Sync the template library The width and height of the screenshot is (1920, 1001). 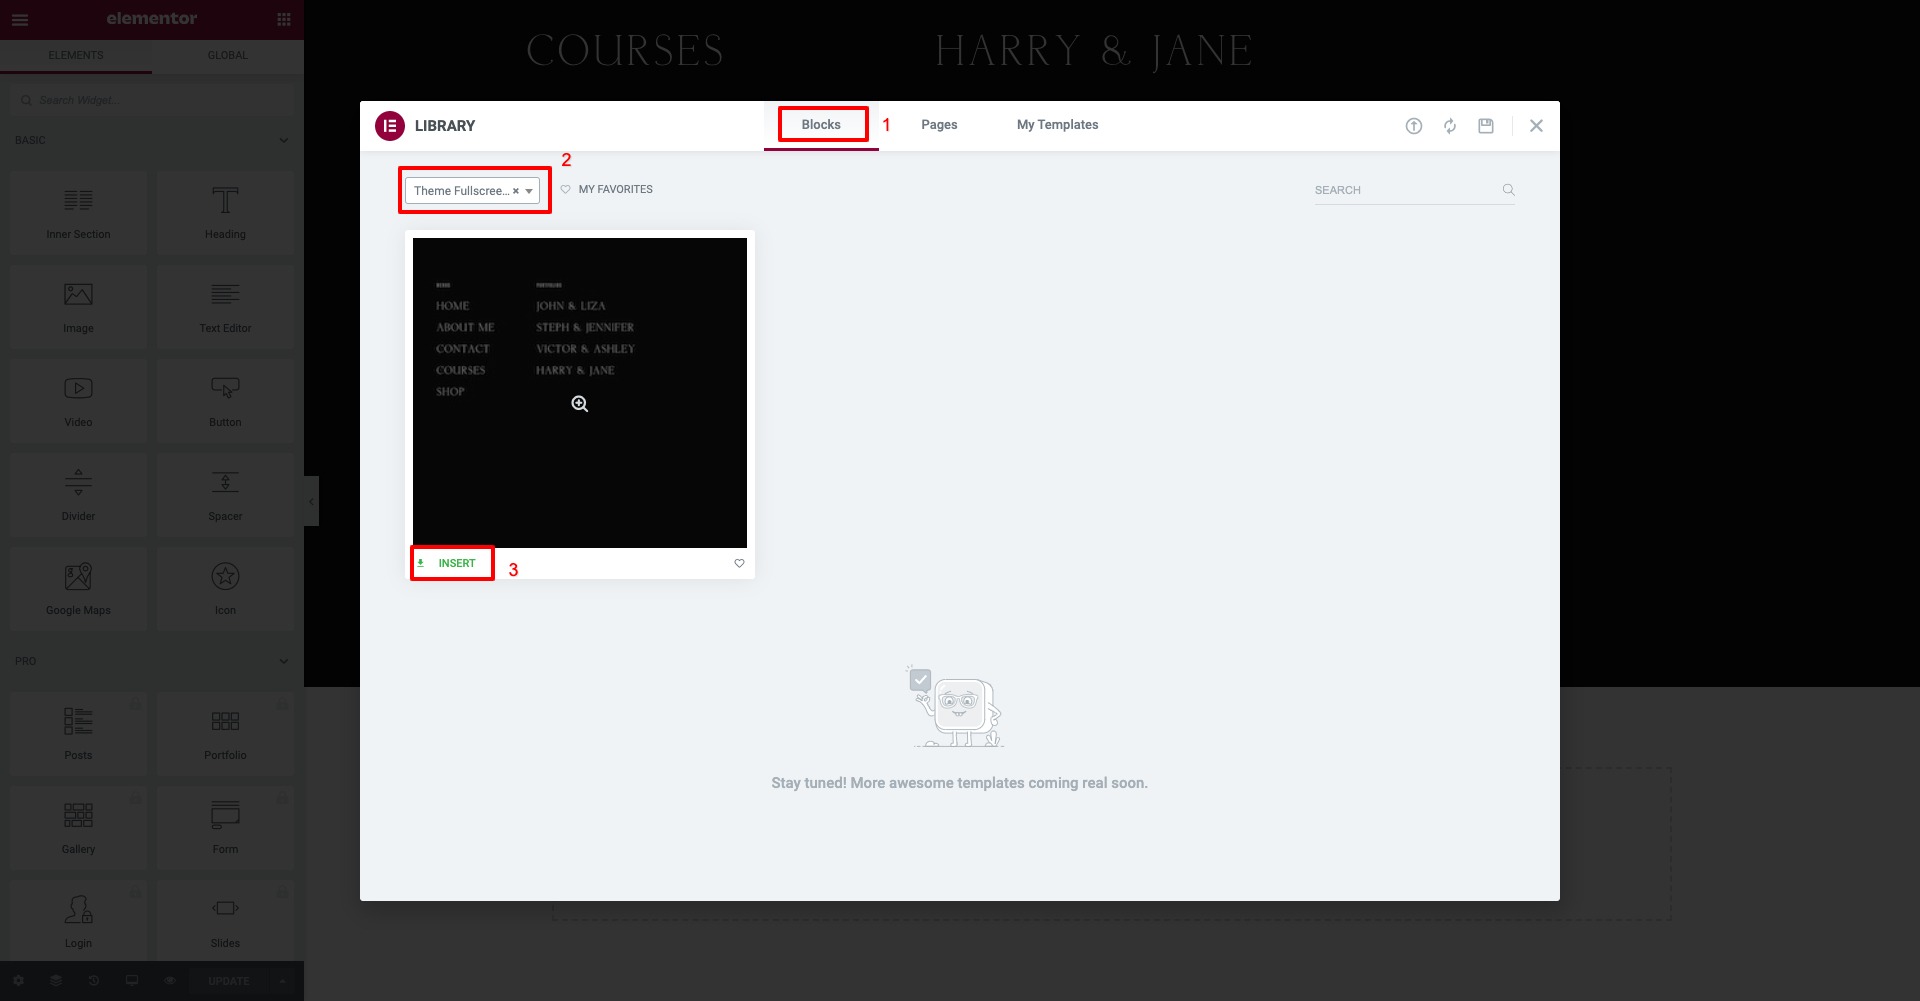1449,125
